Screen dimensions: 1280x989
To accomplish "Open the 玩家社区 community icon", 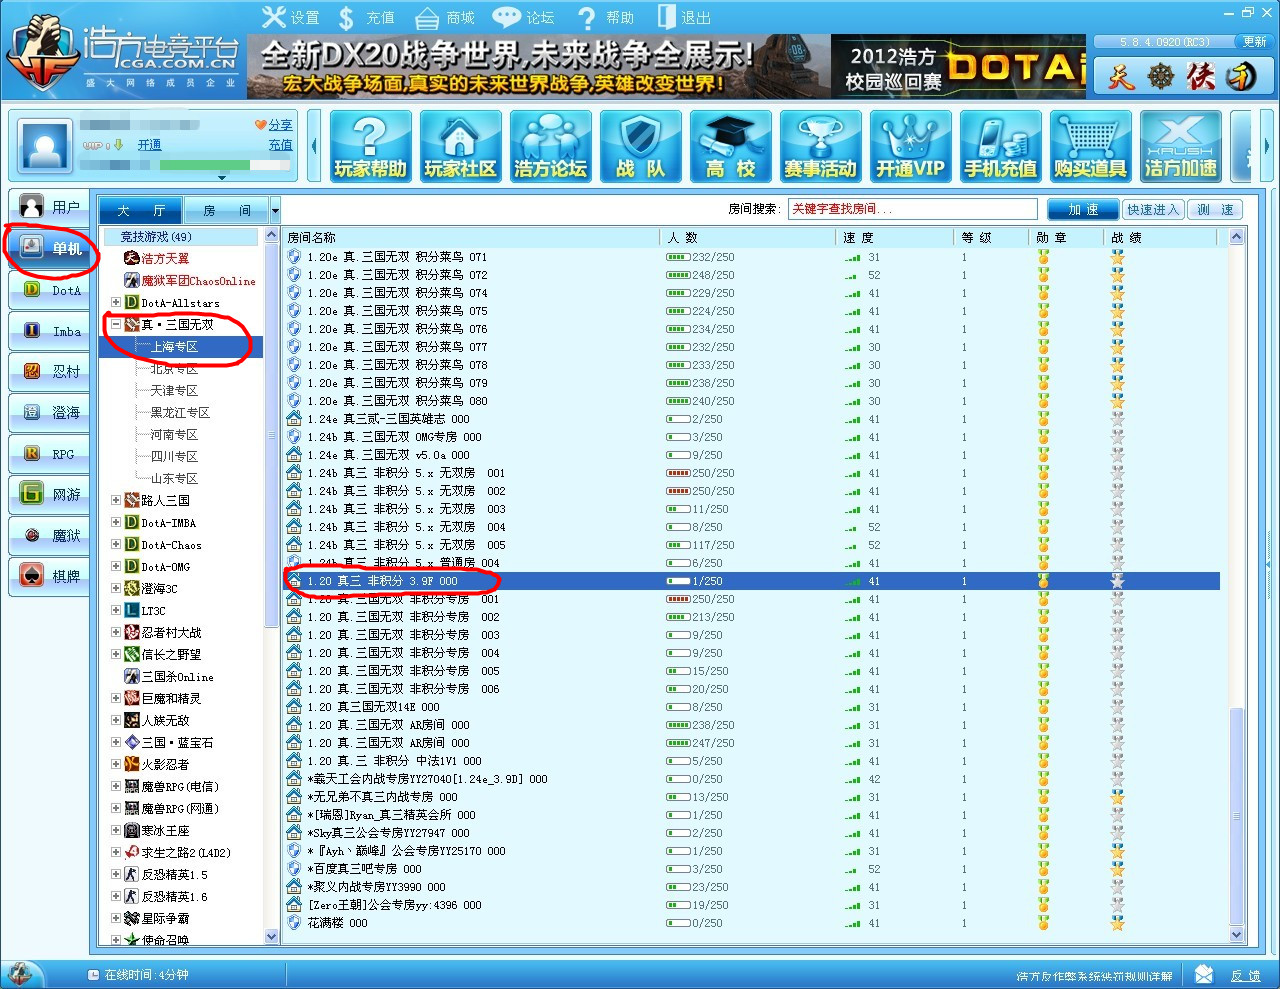I will [460, 146].
